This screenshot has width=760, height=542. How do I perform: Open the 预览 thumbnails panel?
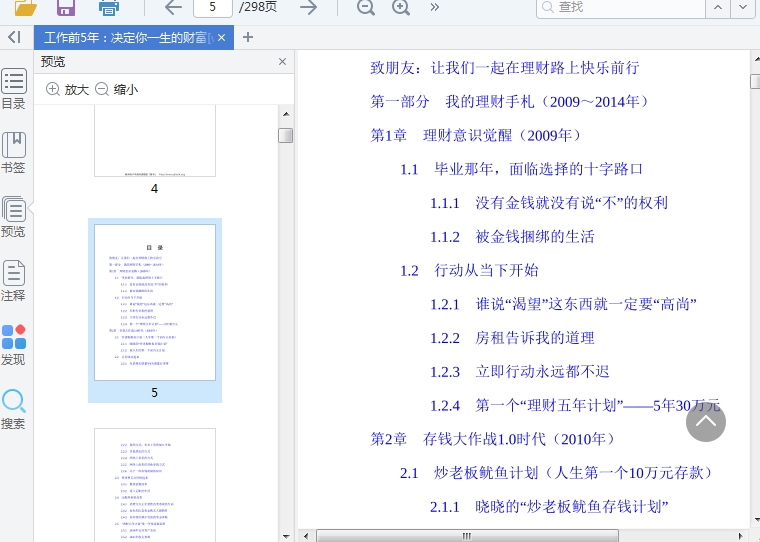(14, 217)
